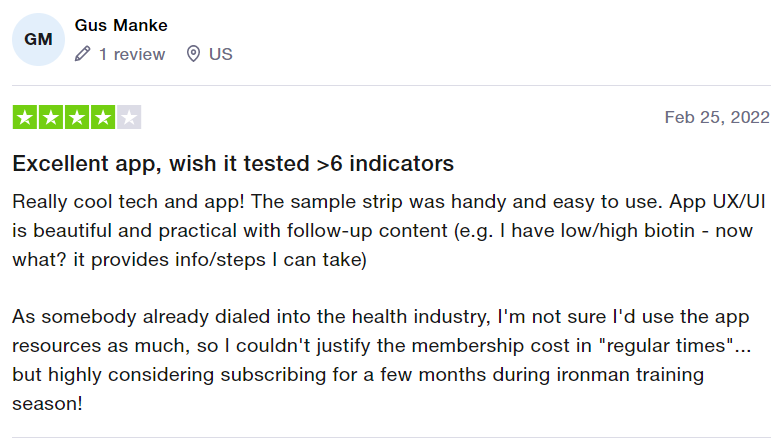The height and width of the screenshot is (445, 778).
Task: Click the word 'season!' ending the review
Action: coord(47,403)
